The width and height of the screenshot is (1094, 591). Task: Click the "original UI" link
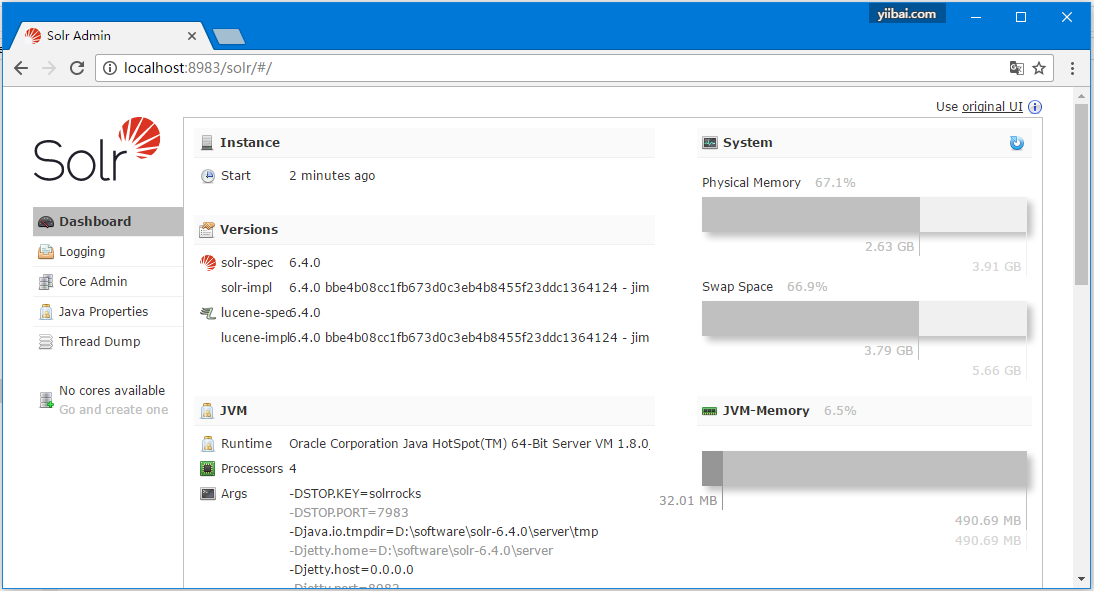[x=992, y=107]
